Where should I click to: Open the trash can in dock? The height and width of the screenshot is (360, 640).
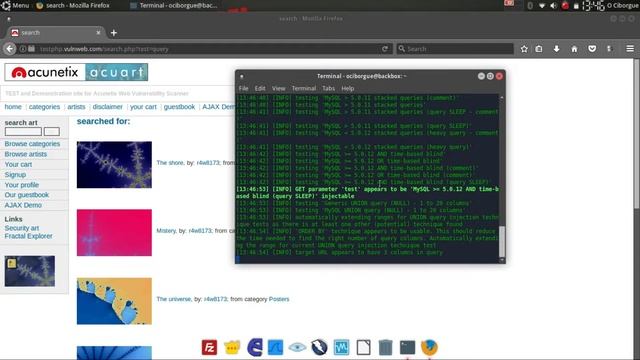[x=385, y=347]
